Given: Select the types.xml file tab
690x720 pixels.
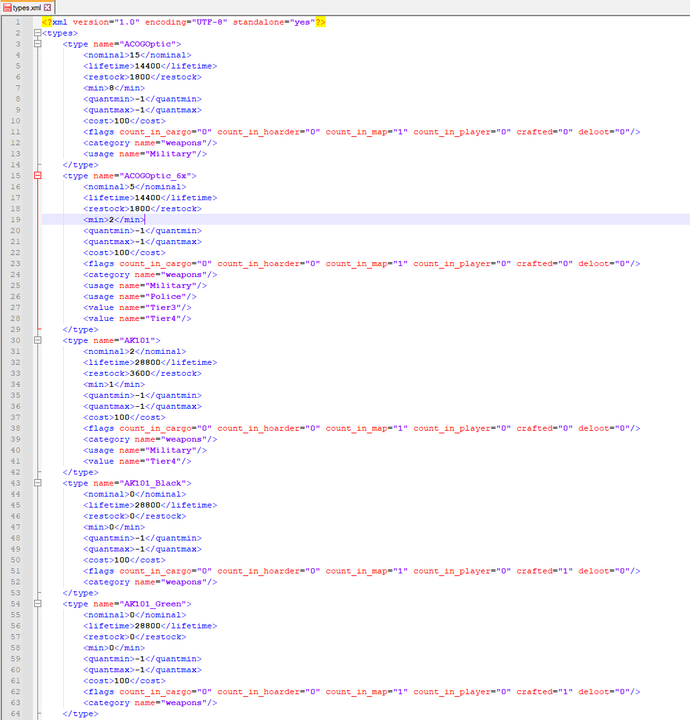Looking at the screenshot, I should [27, 7].
